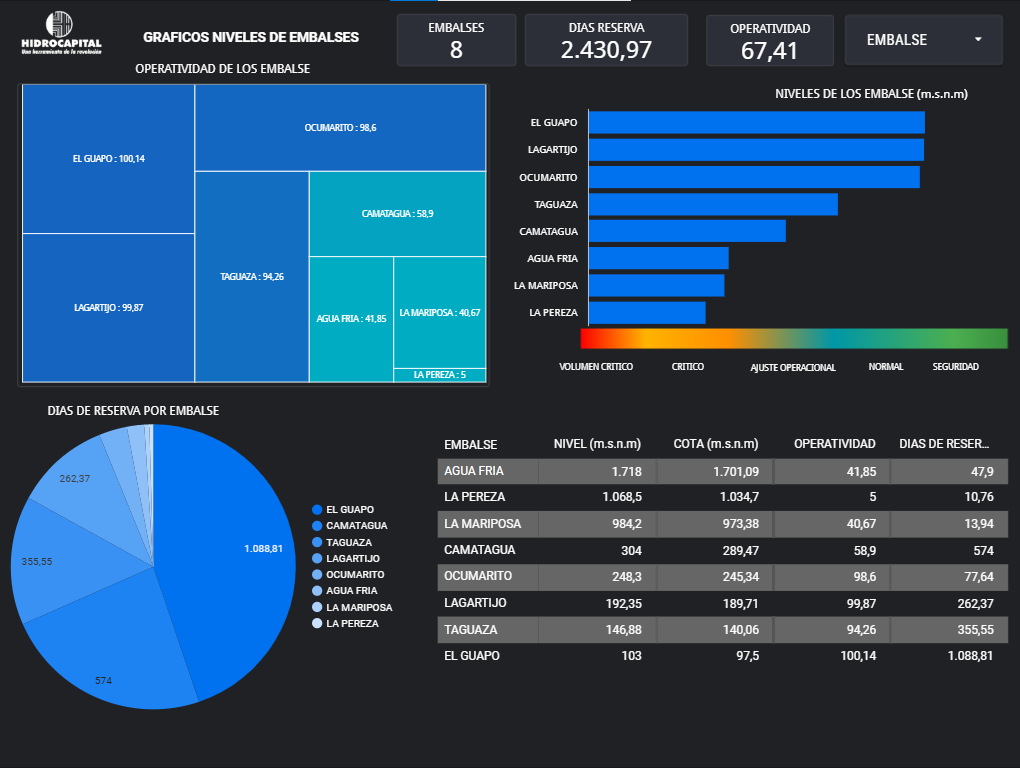Select the LA PEREZA bar in the levels chart
This screenshot has height=768, width=1020.
[647, 313]
